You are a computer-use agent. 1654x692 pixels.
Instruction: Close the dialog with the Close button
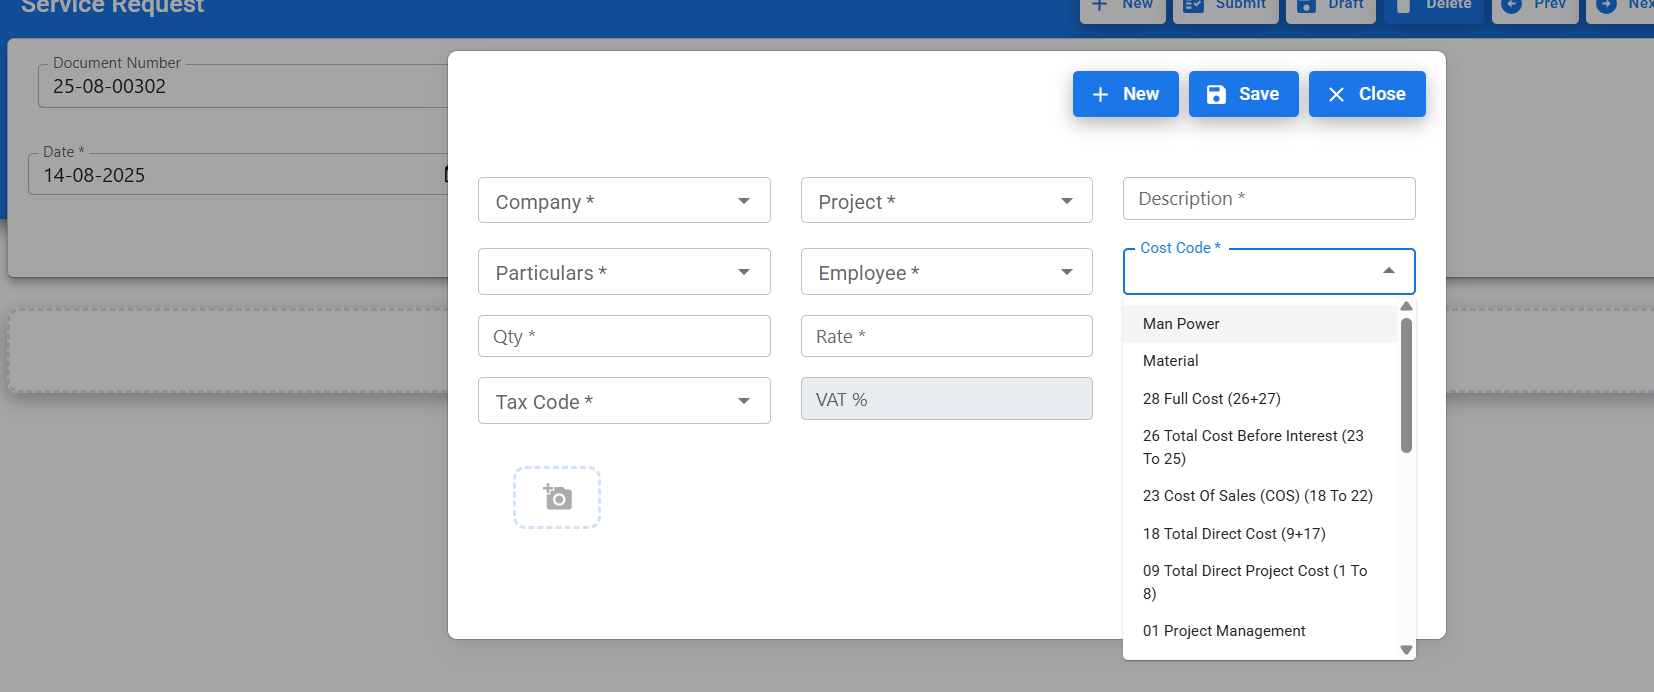pyautogui.click(x=1366, y=94)
